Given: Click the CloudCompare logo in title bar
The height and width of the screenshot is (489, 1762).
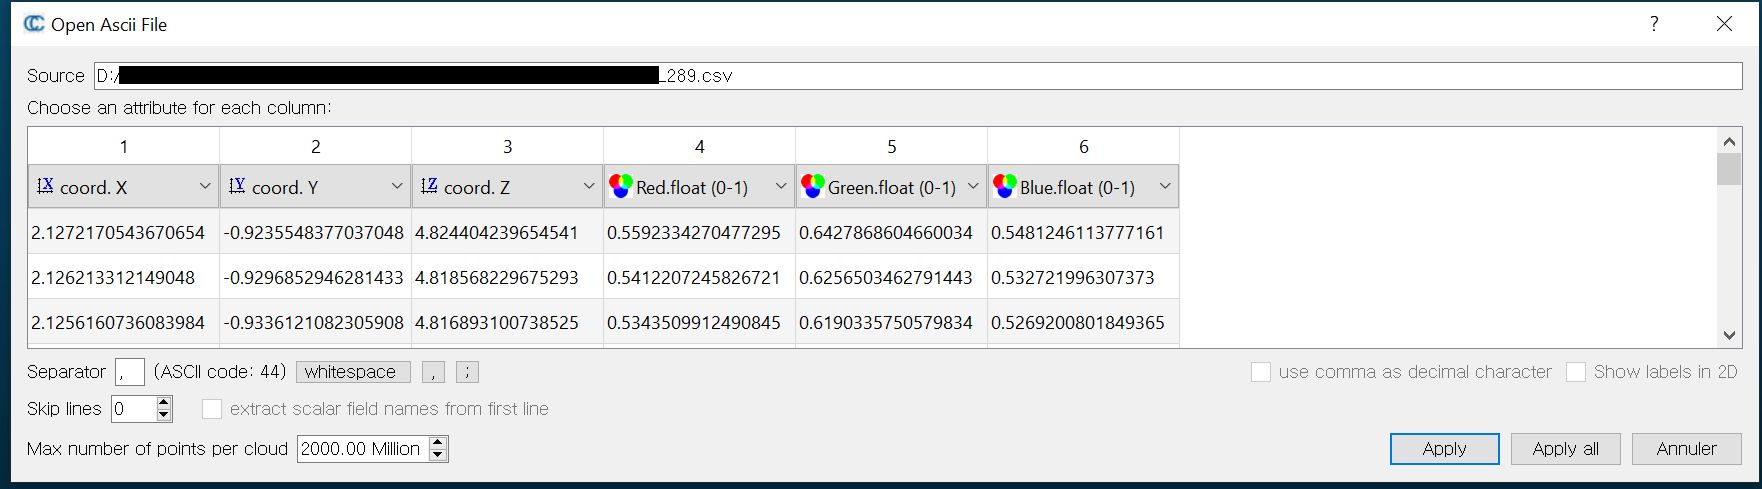Looking at the screenshot, I should tap(34, 24).
